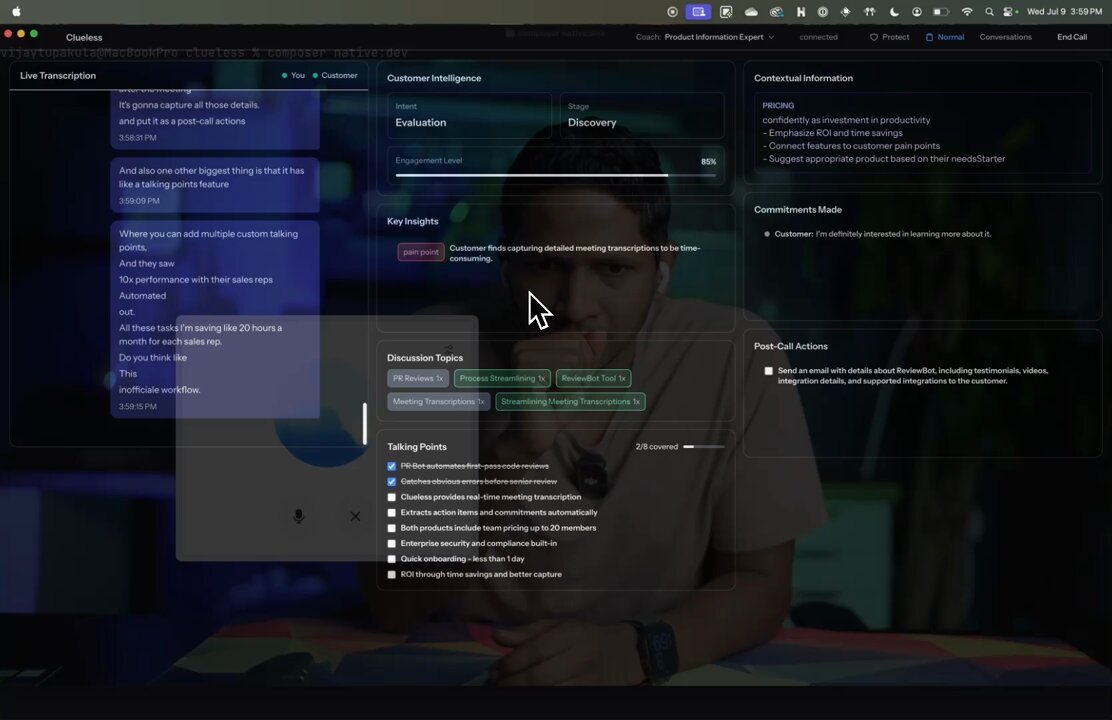Toggle Do Not Disturb moon icon
The height and width of the screenshot is (720, 1112).
point(894,11)
